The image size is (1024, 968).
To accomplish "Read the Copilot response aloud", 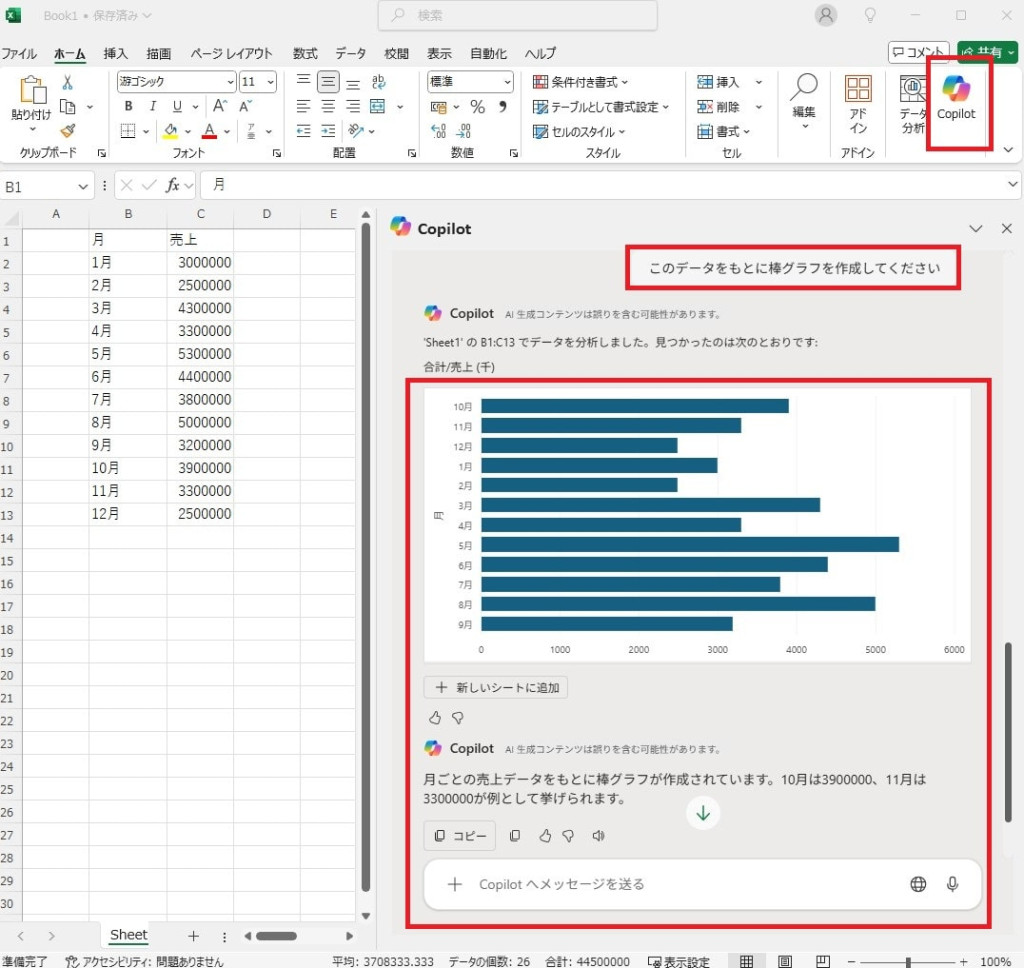I will coord(598,835).
